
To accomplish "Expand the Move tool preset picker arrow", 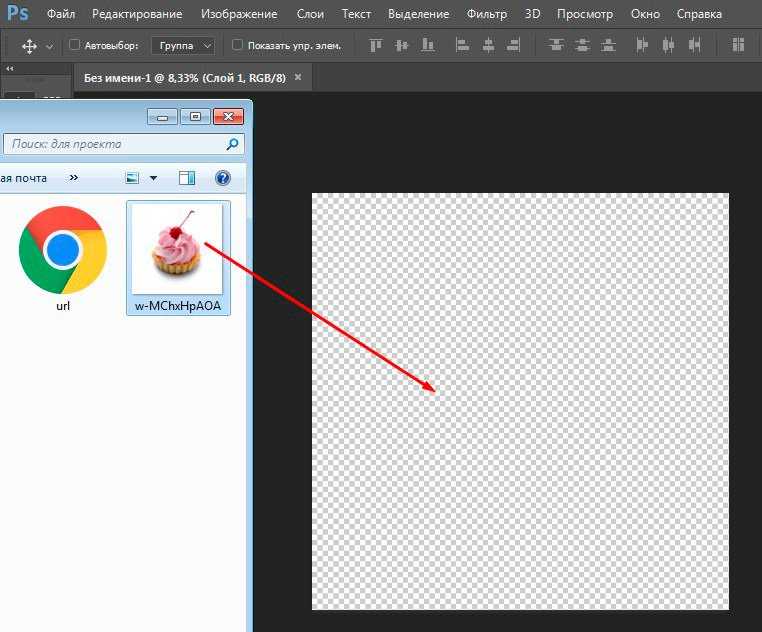I will click(x=49, y=47).
